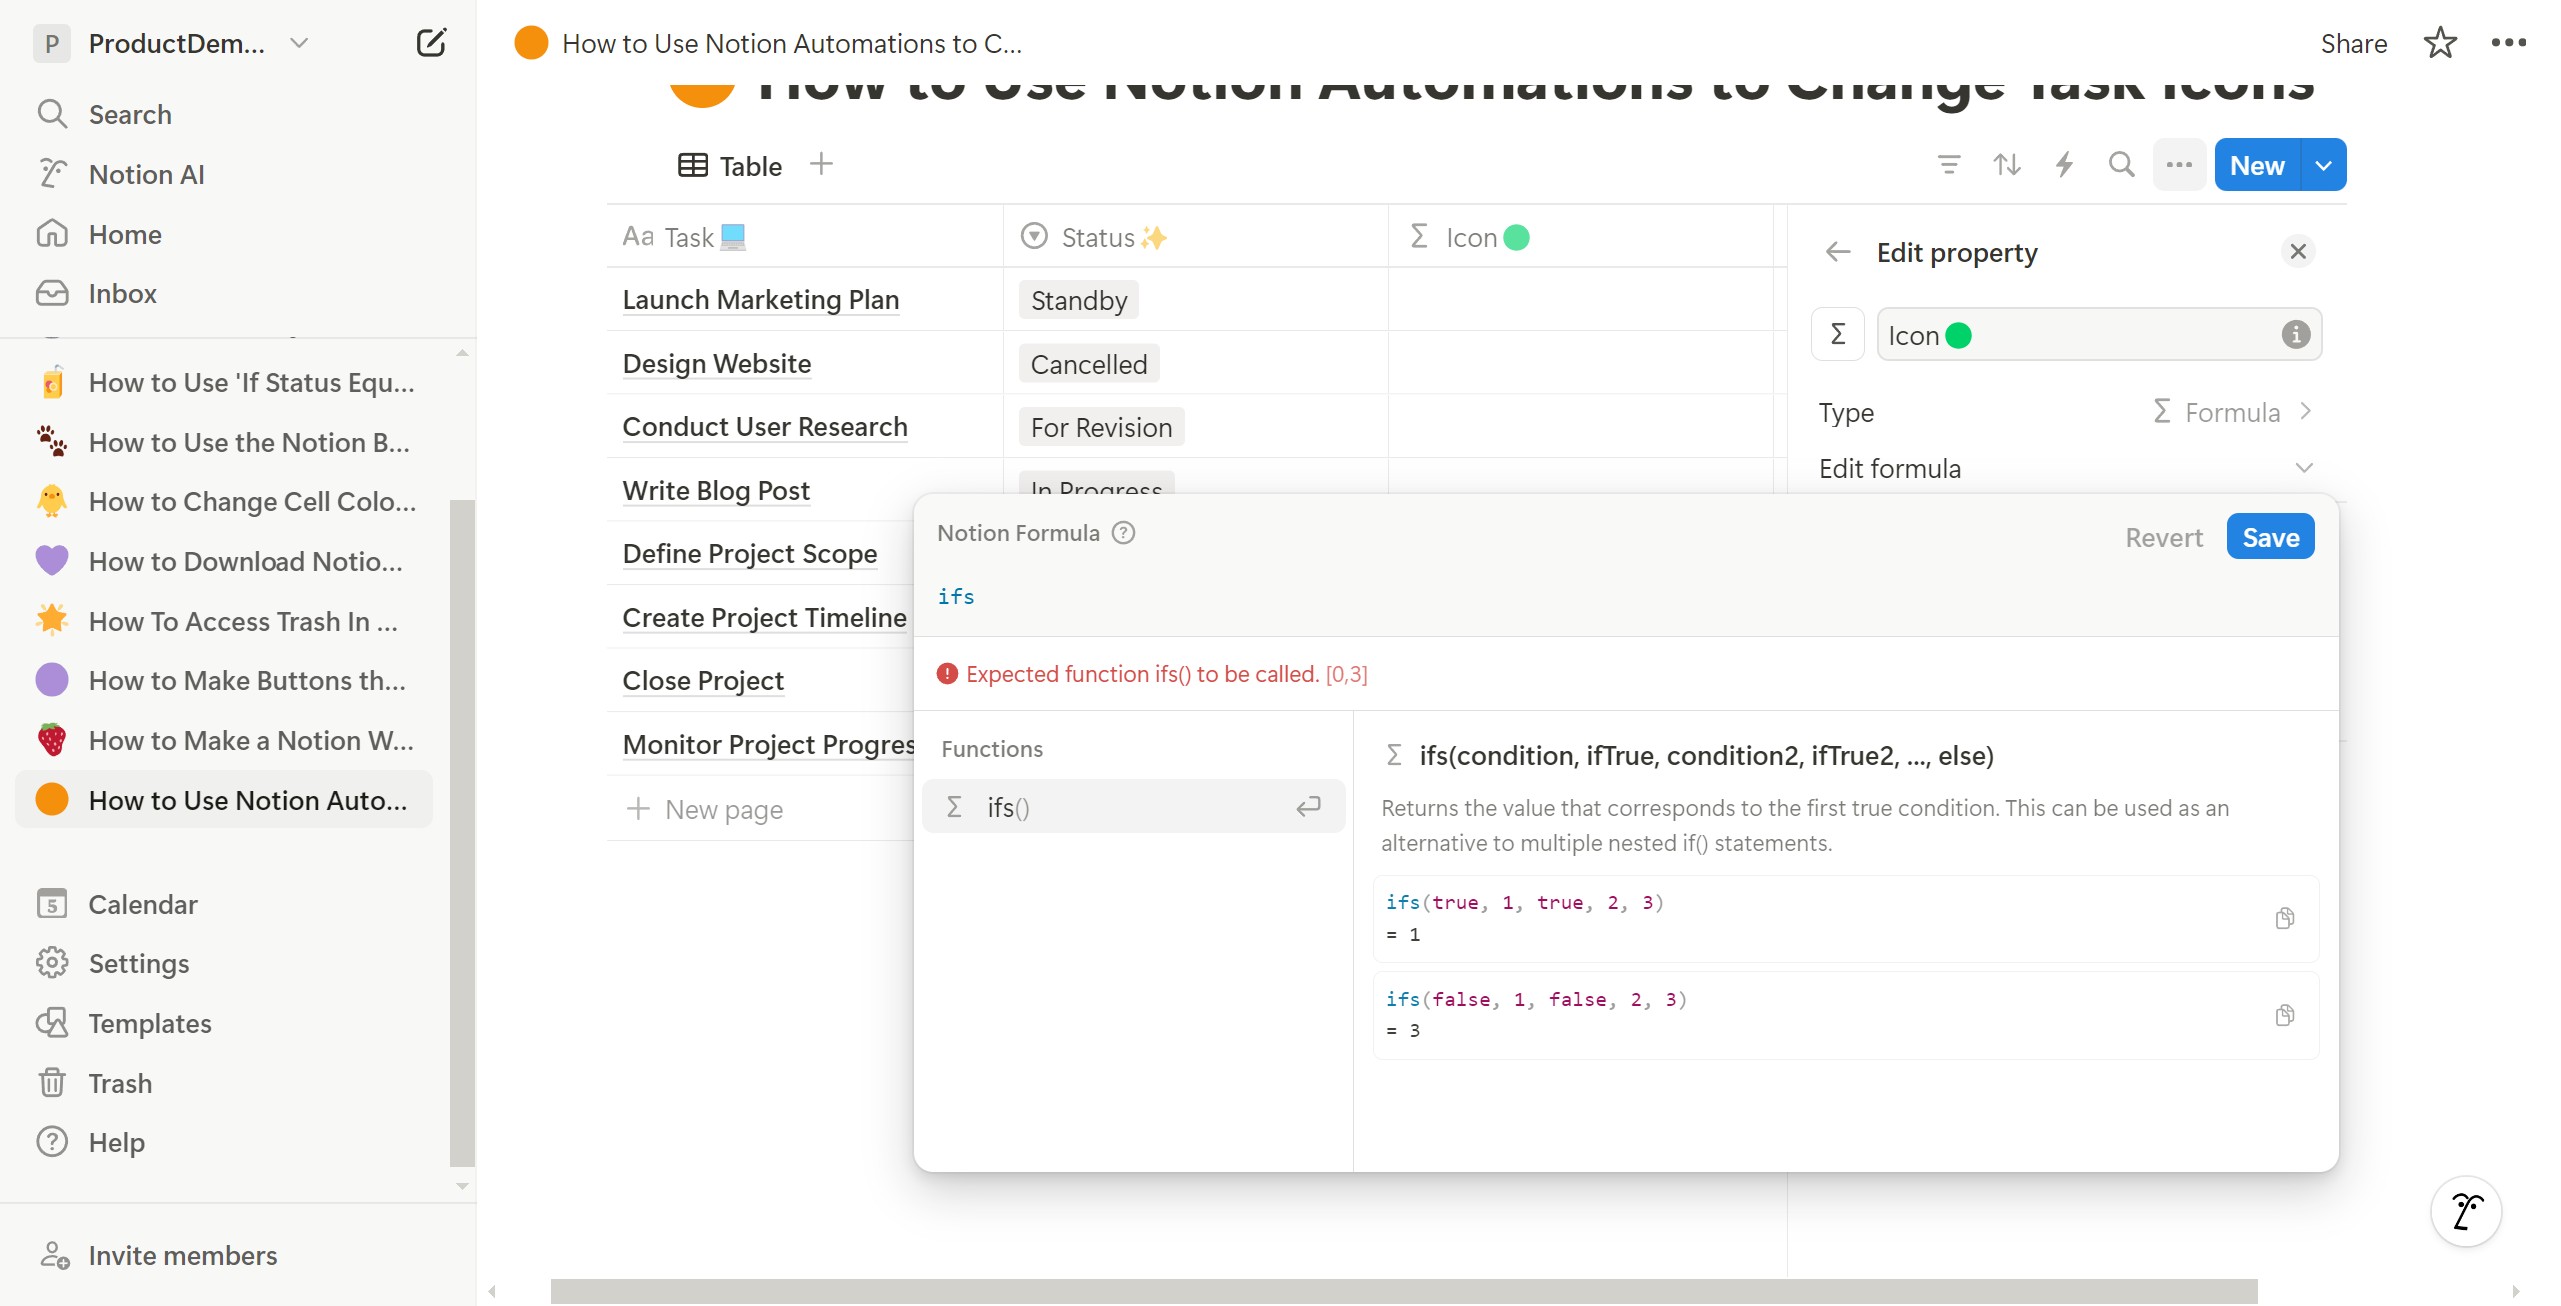The image size is (2561, 1306).
Task: Go back from Edit property panel
Action: click(x=1838, y=251)
